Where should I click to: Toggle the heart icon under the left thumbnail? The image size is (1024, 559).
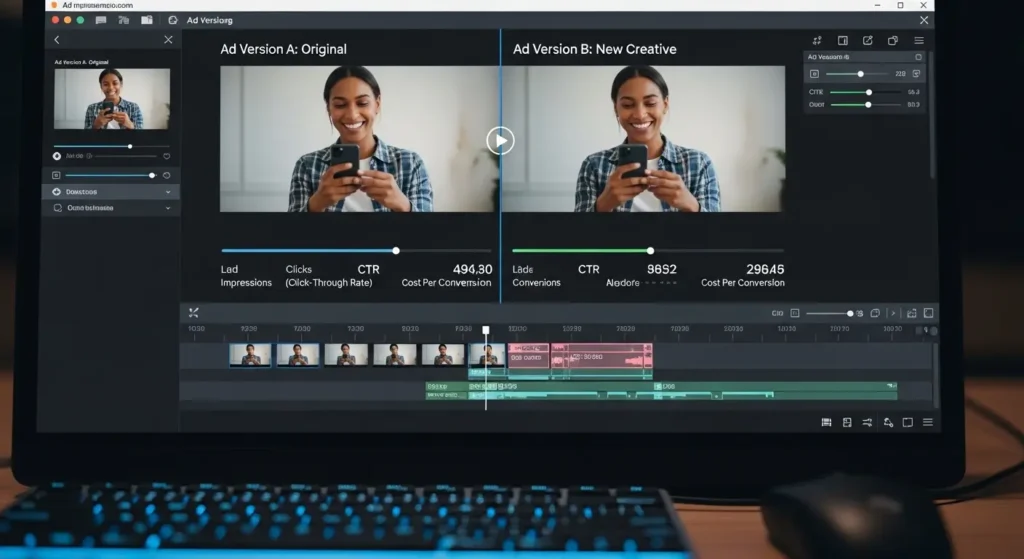pyautogui.click(x=166, y=157)
